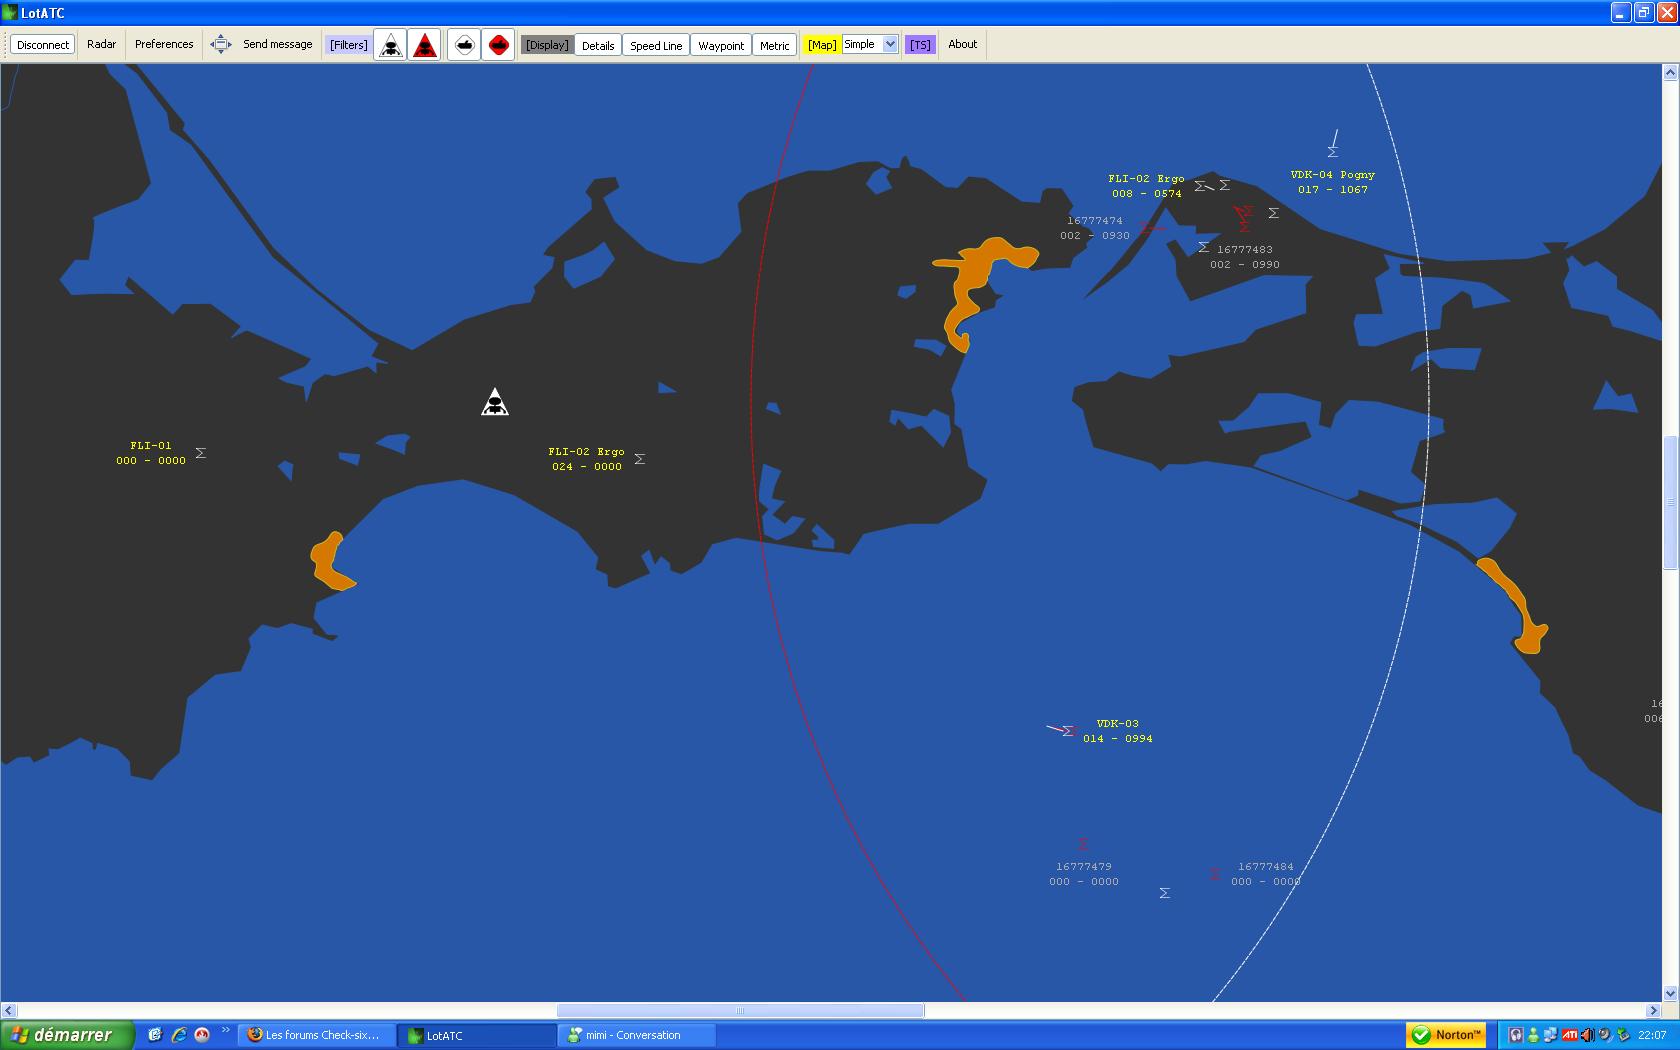The width and height of the screenshot is (1680, 1050).
Task: Open the Simple map type dropdown
Action: [x=889, y=44]
